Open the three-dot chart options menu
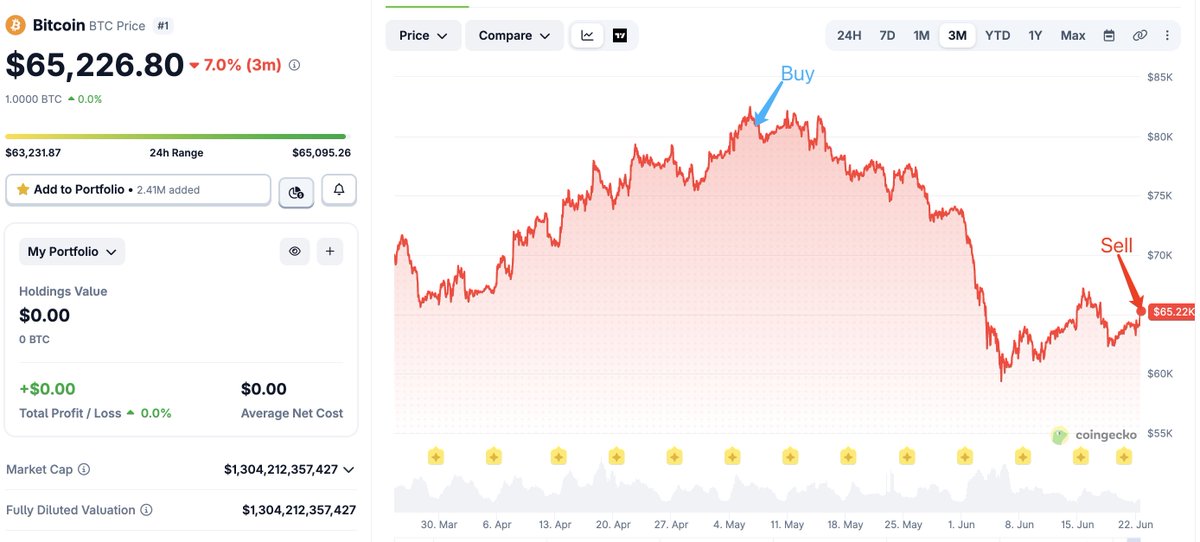The image size is (1200, 542). (1167, 36)
